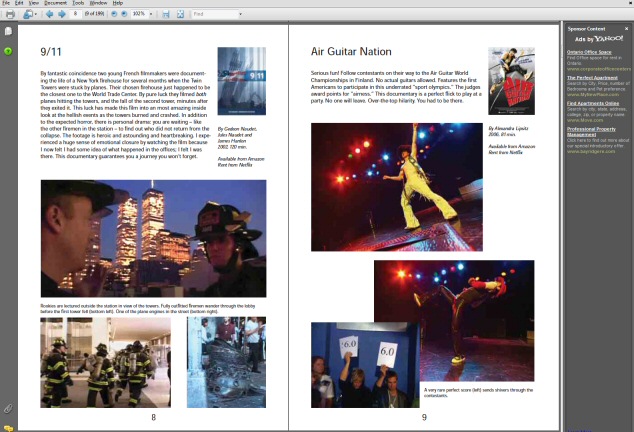
Task: Zoom in using the plus button
Action: pos(124,14)
